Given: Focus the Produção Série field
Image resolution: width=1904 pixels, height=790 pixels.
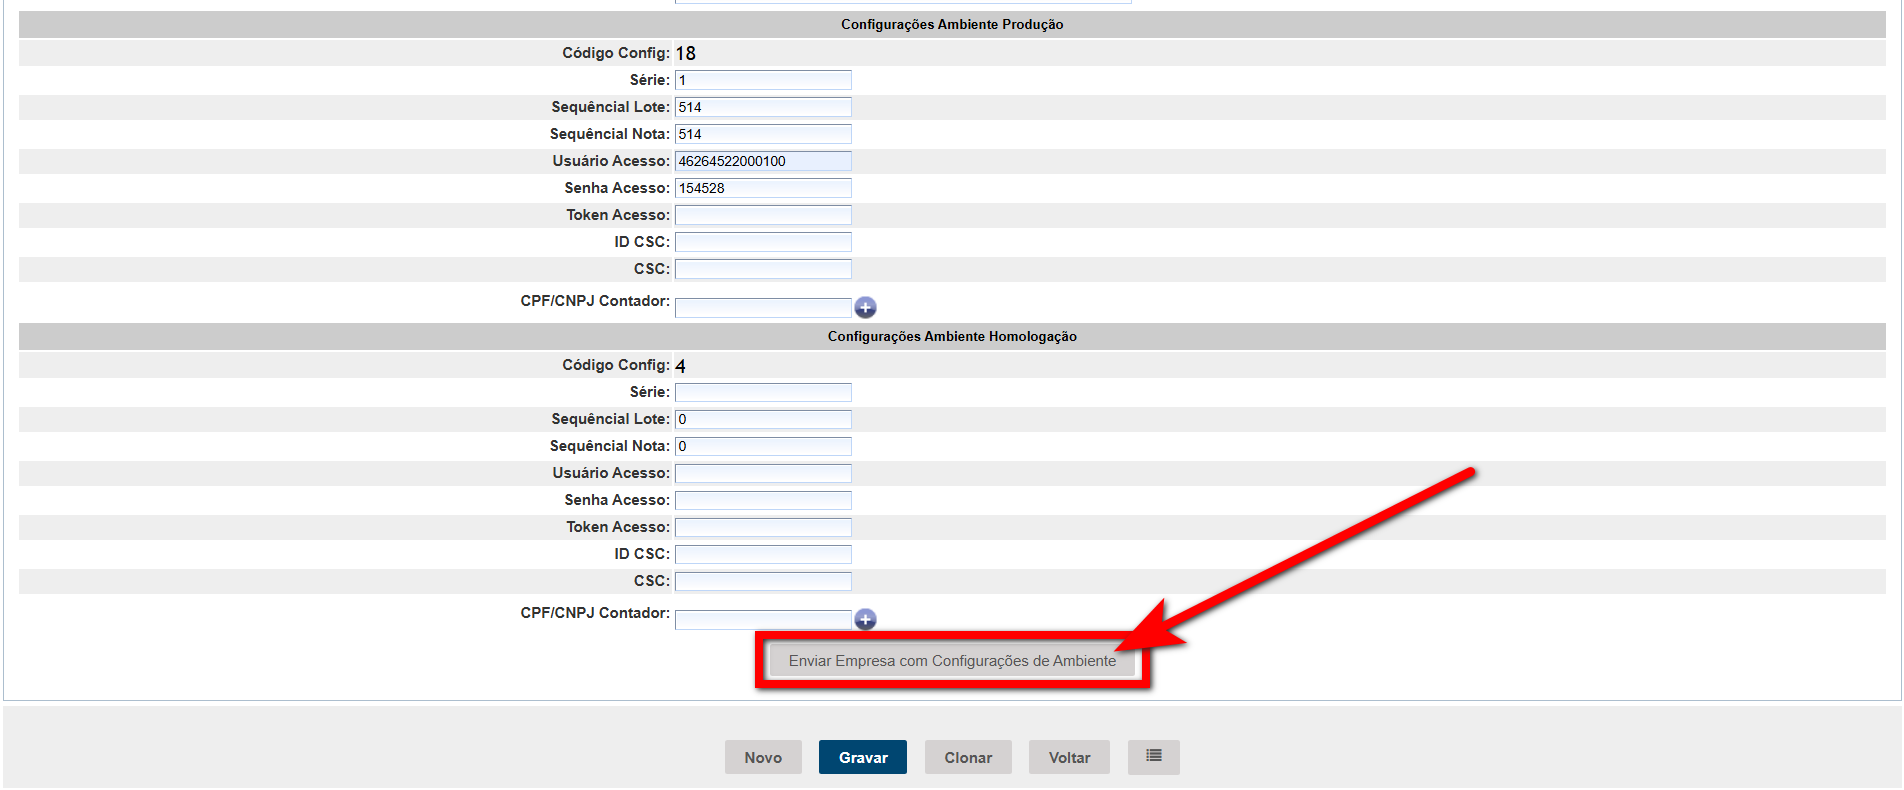Looking at the screenshot, I should coord(763,80).
